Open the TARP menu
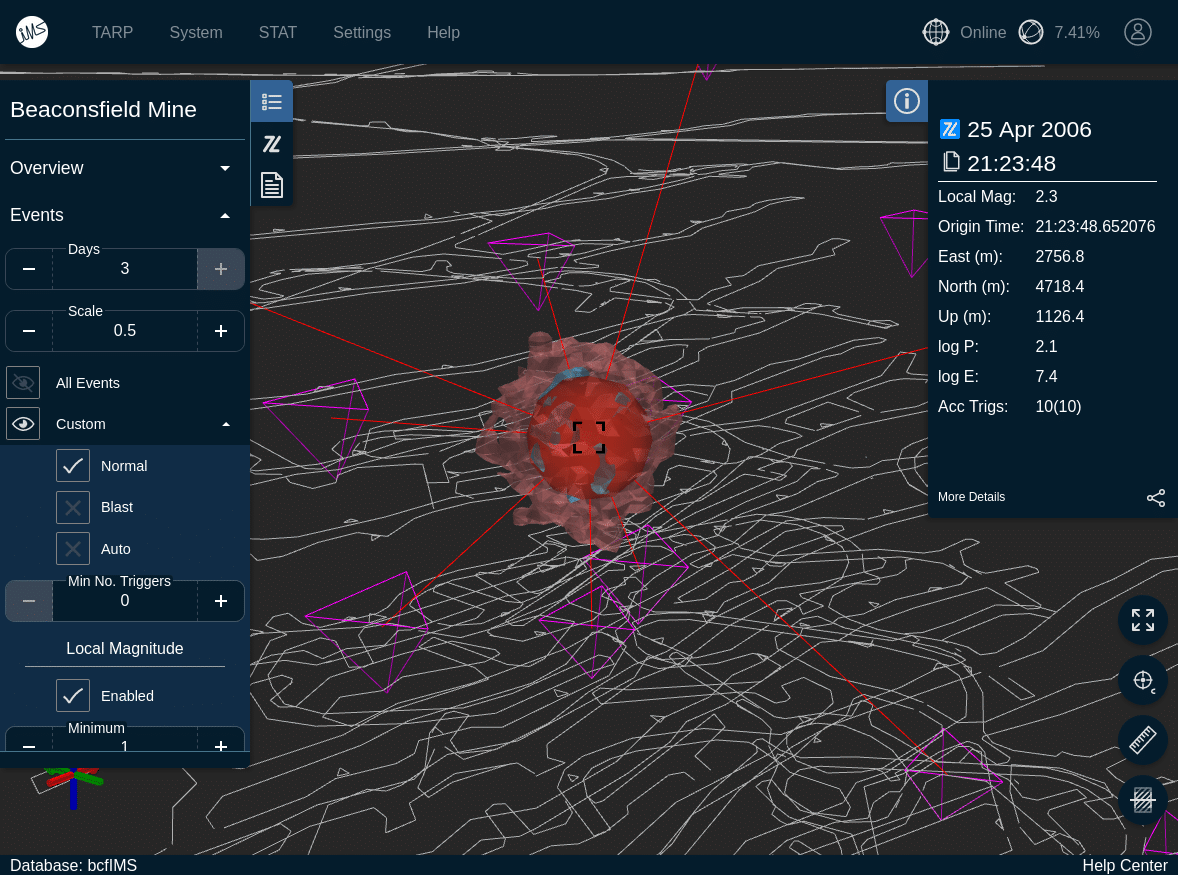The height and width of the screenshot is (875, 1178). (x=112, y=32)
